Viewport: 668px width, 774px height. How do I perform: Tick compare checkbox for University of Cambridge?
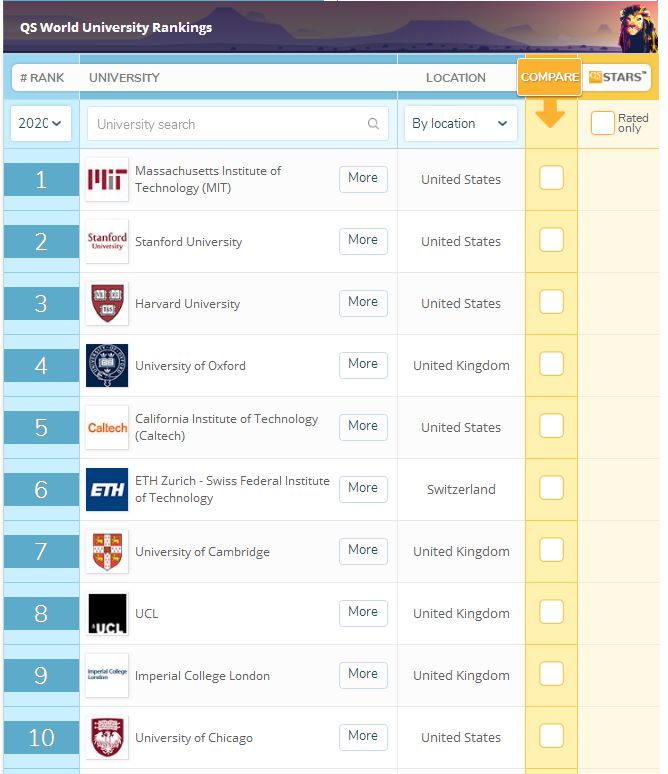(551, 550)
